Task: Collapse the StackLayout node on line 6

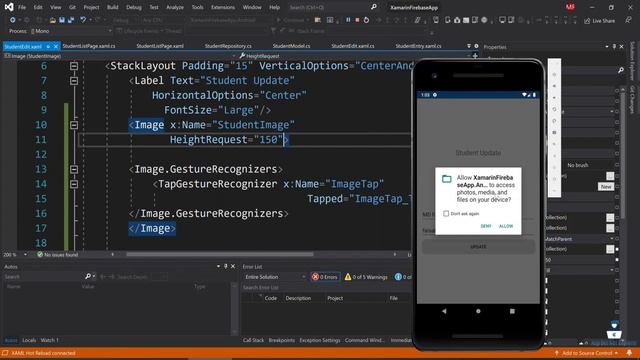Action: coord(74,66)
